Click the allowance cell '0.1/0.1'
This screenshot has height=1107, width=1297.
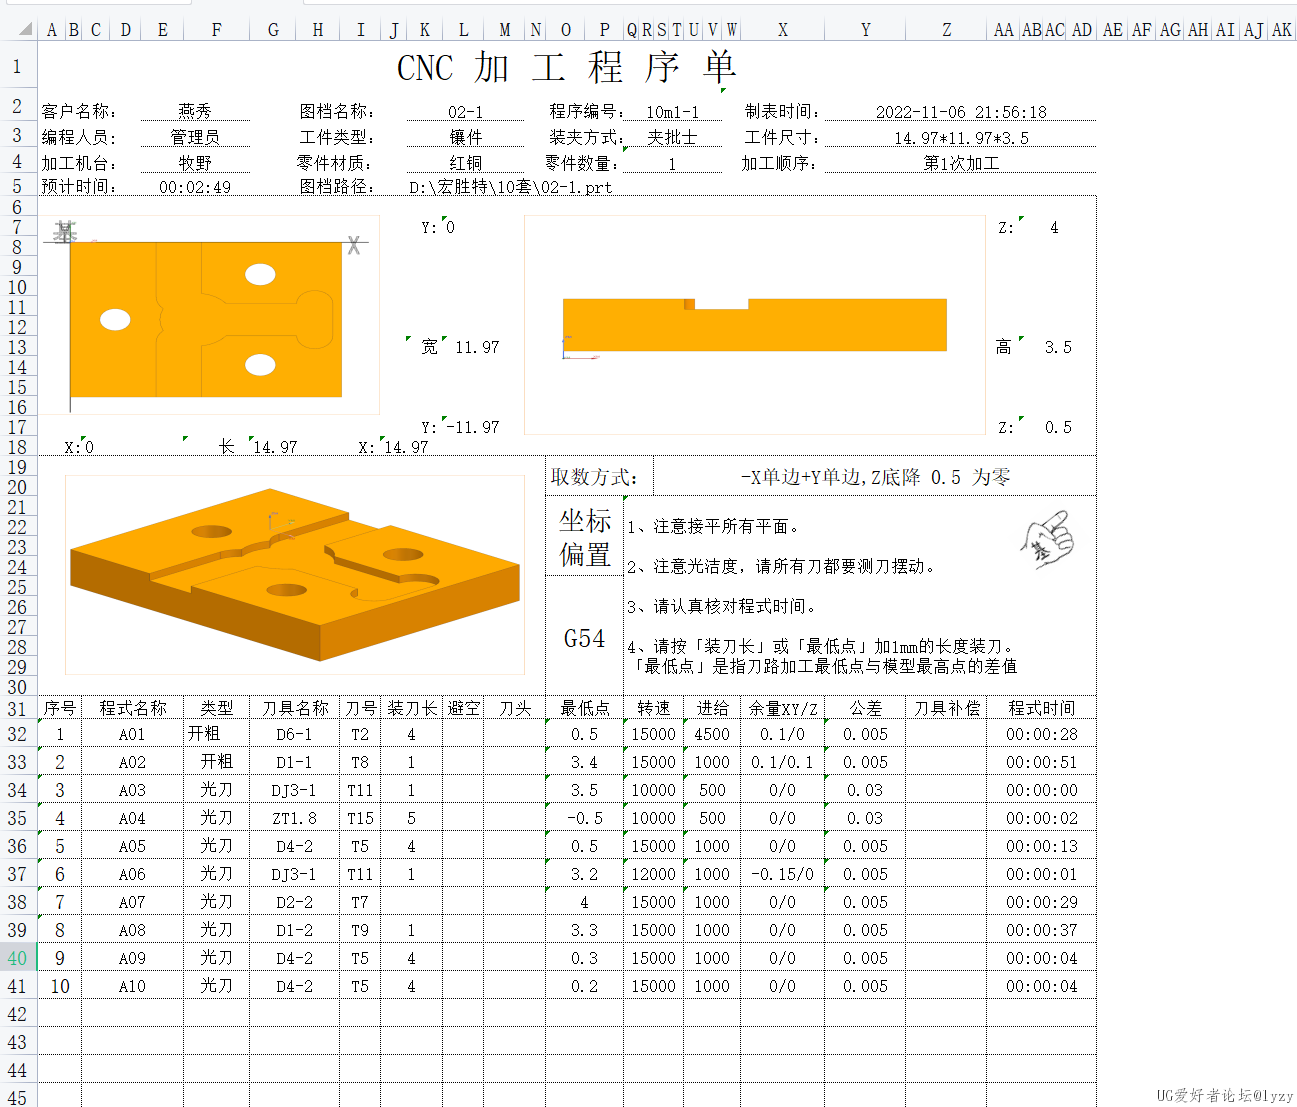(783, 762)
